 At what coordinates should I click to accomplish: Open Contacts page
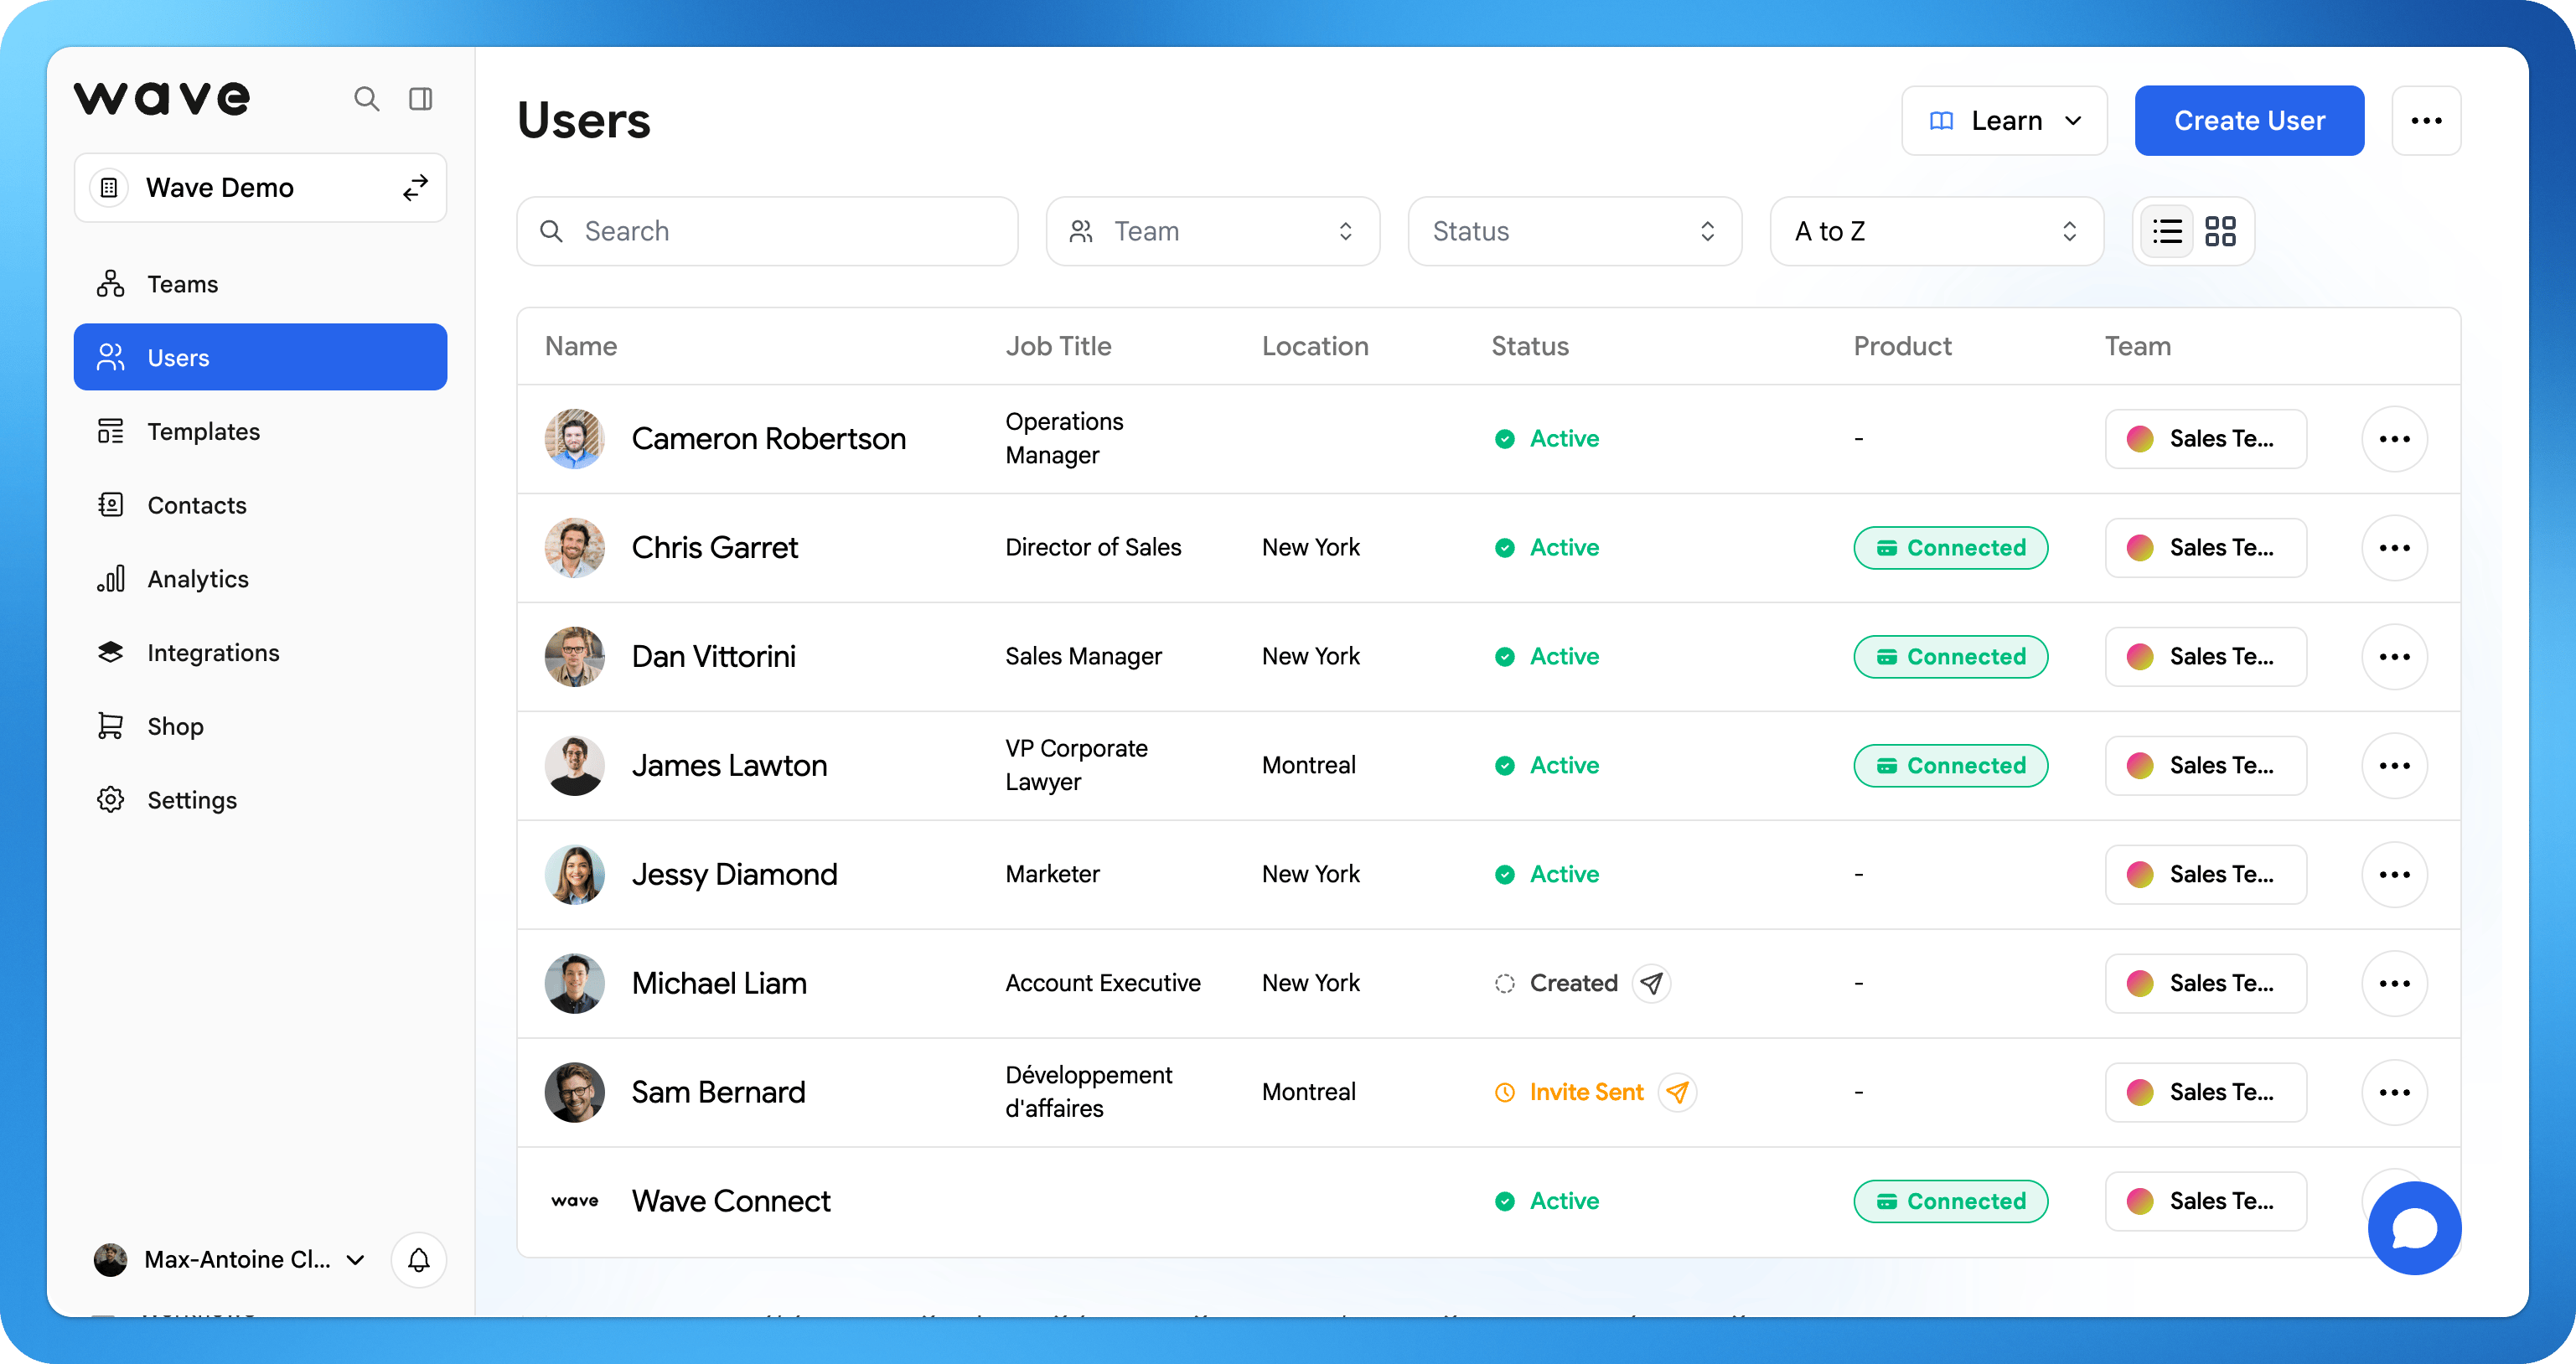pos(260,505)
